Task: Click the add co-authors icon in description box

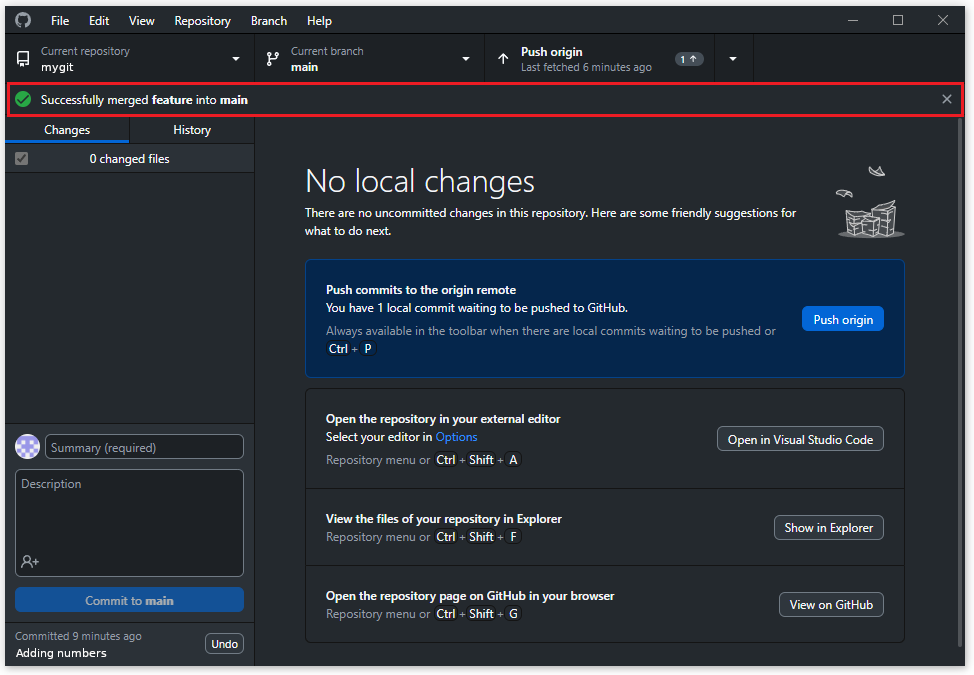Action: pyautogui.click(x=30, y=562)
